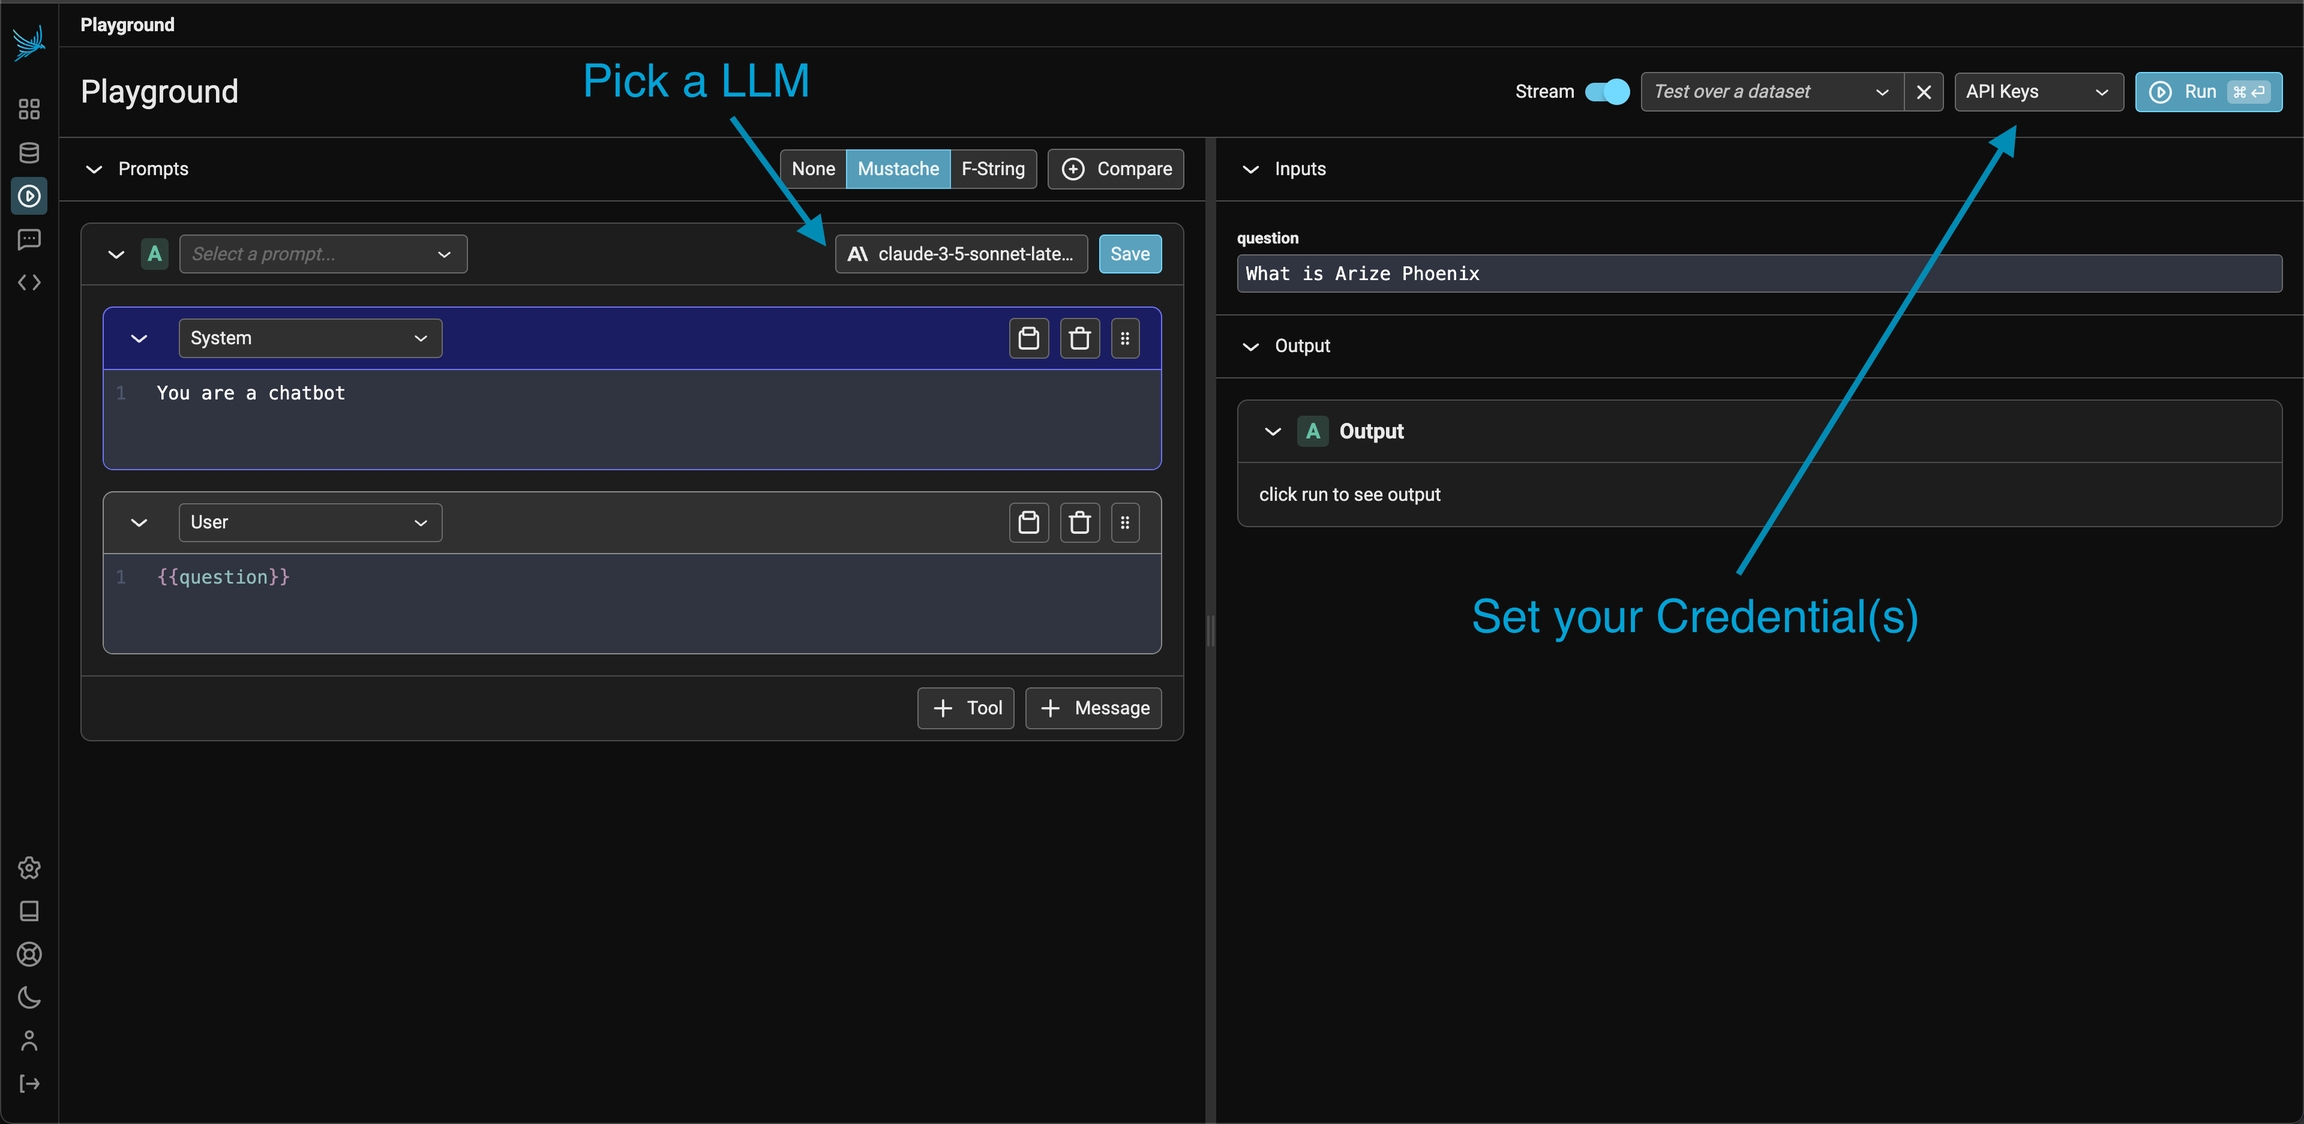Open the Prompts chat icon in sidebar
Viewport: 2304px width, 1124px height.
(x=29, y=239)
